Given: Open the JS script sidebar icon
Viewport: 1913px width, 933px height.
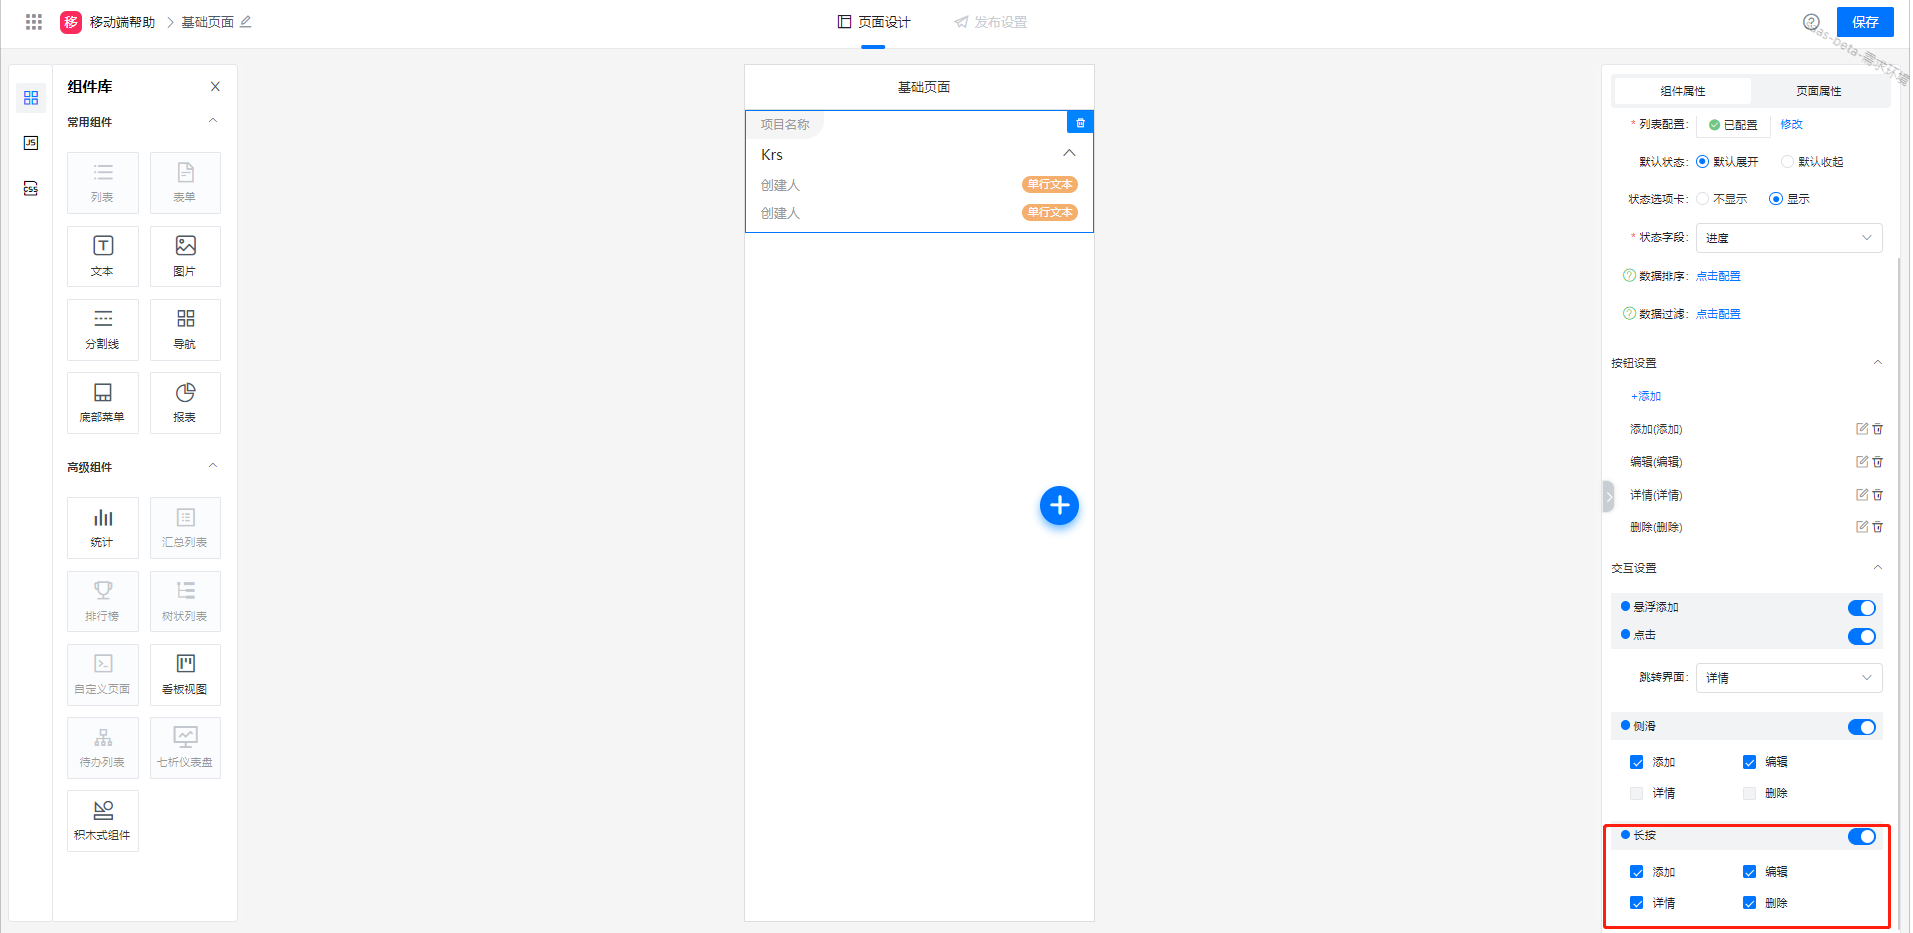Looking at the screenshot, I should pos(31,143).
